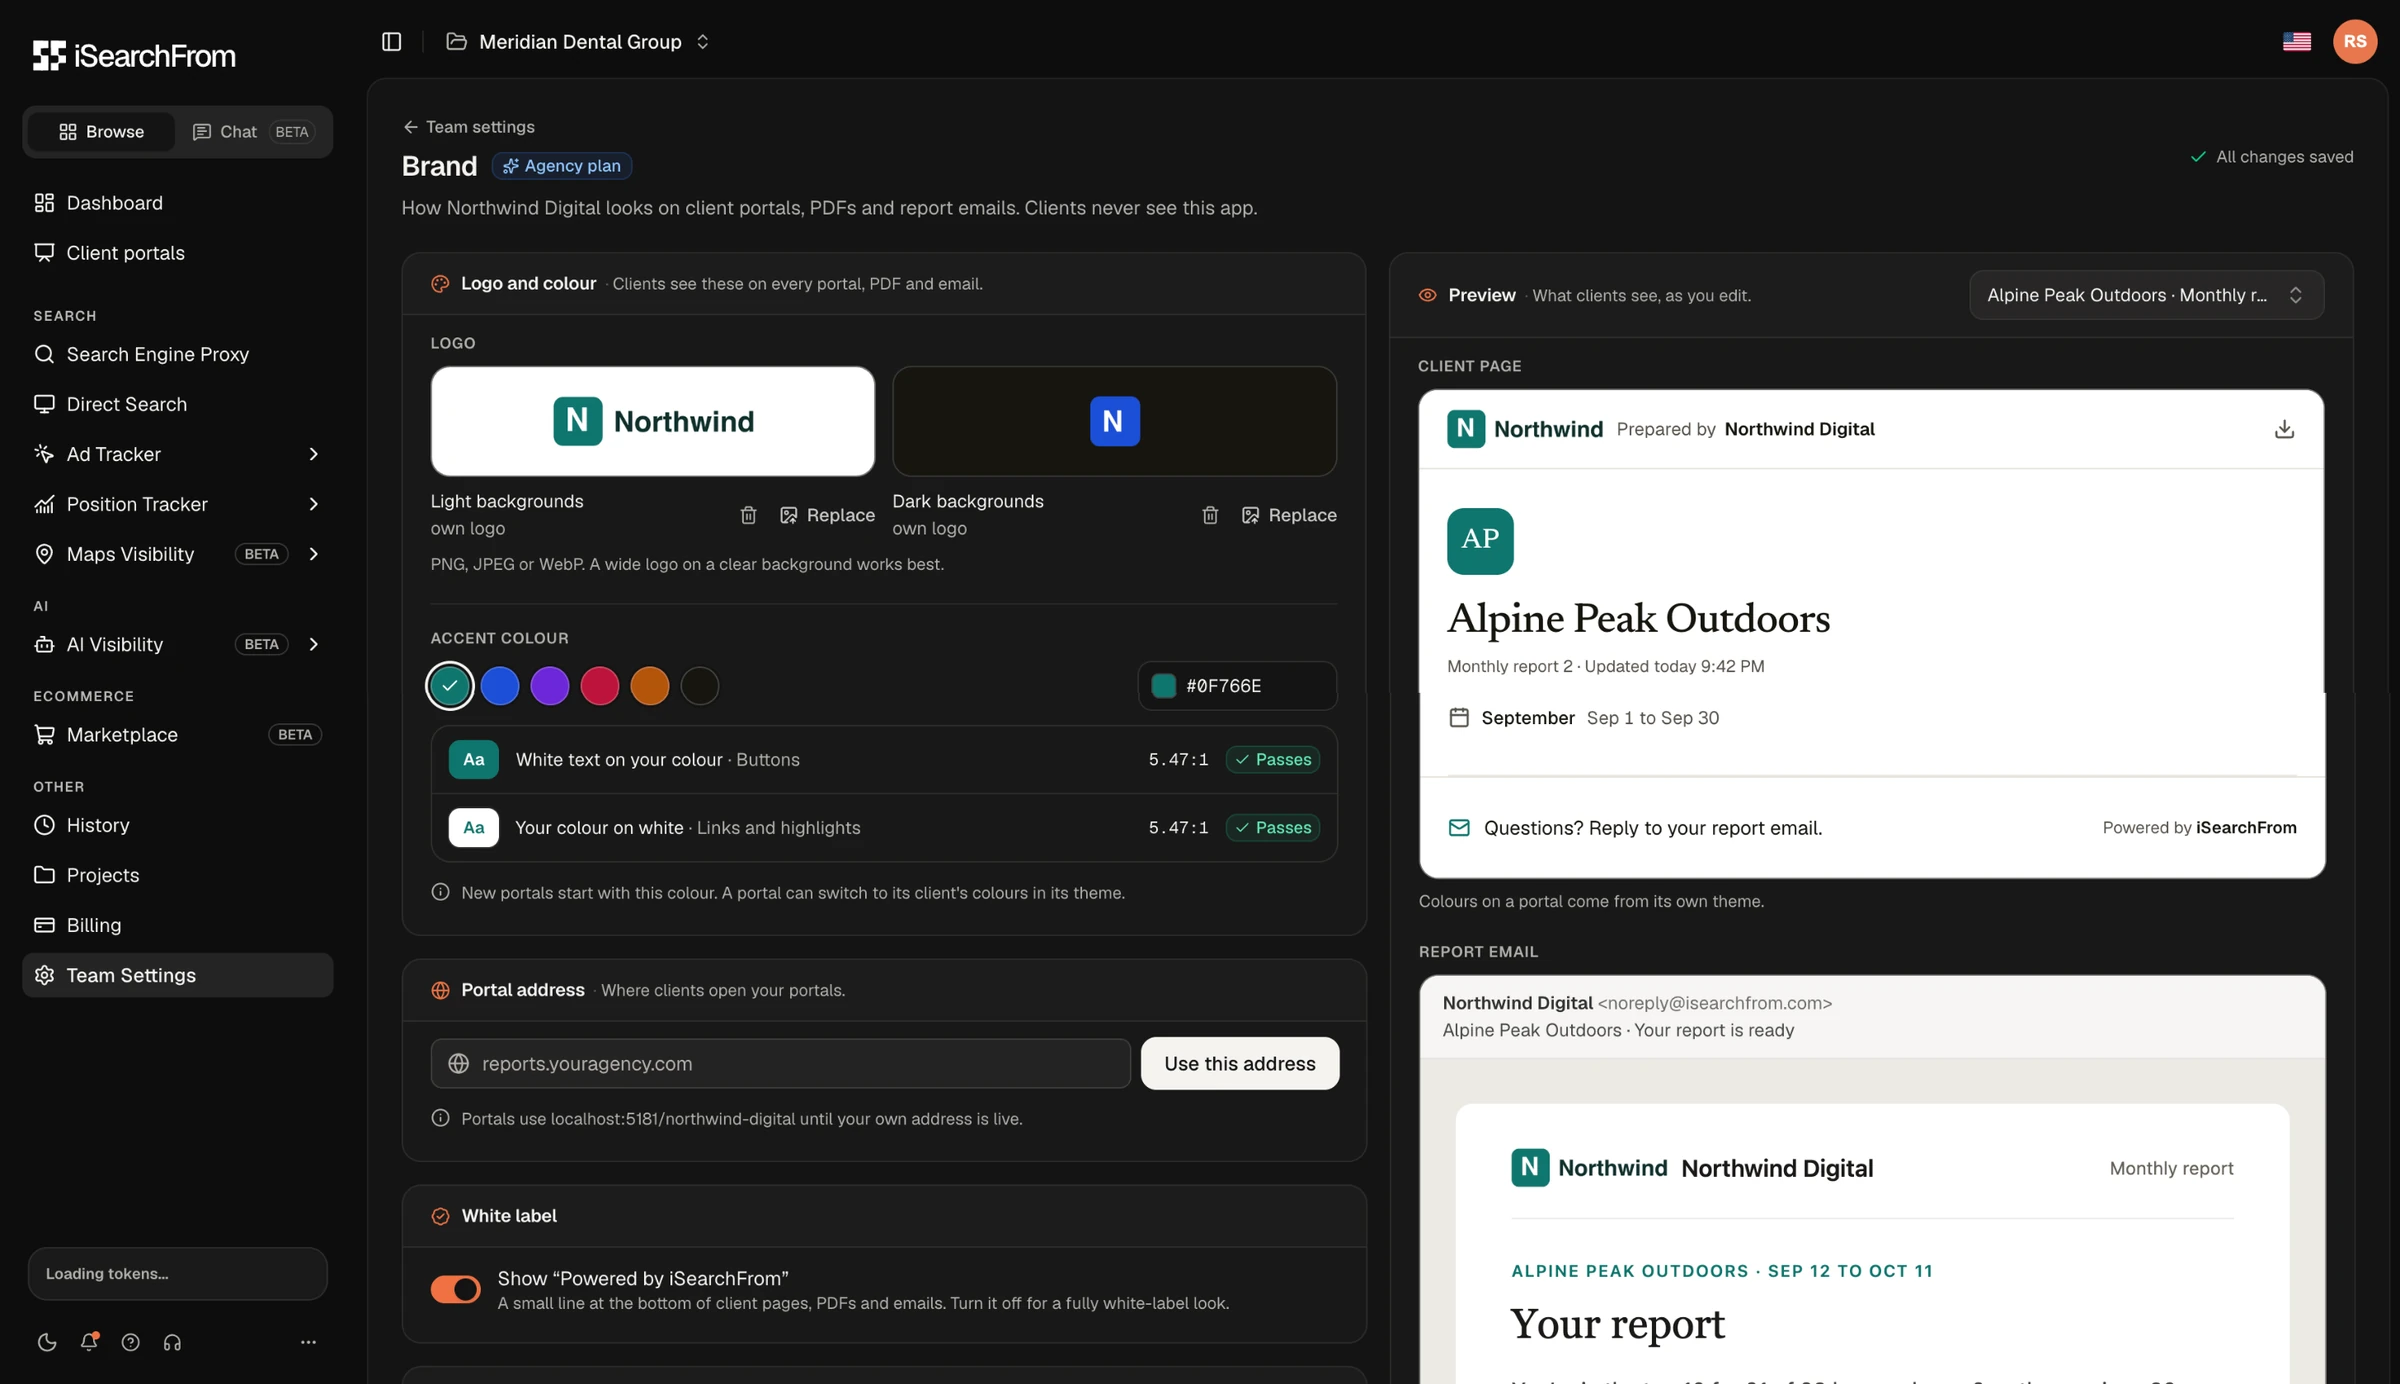Expand the AI Visibility submenu
Viewport: 2400px width, 1384px height.
coord(313,644)
